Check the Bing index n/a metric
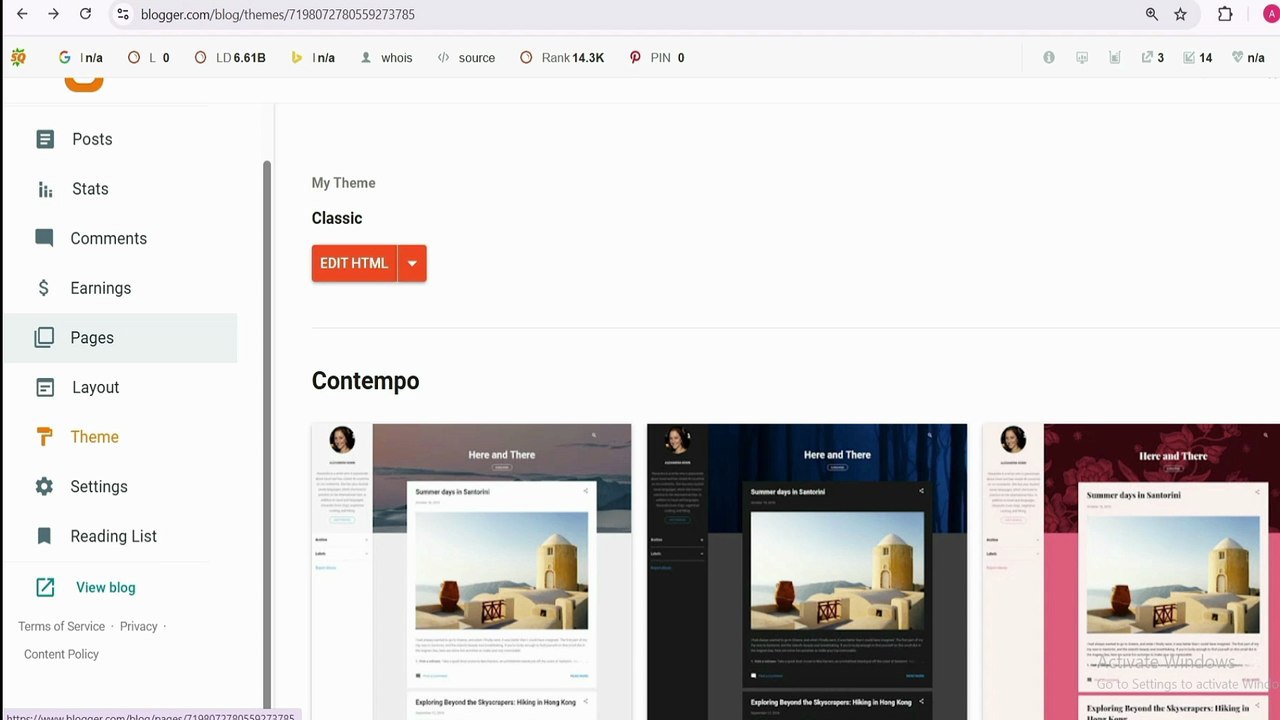This screenshot has height=720, width=1280. pos(313,58)
